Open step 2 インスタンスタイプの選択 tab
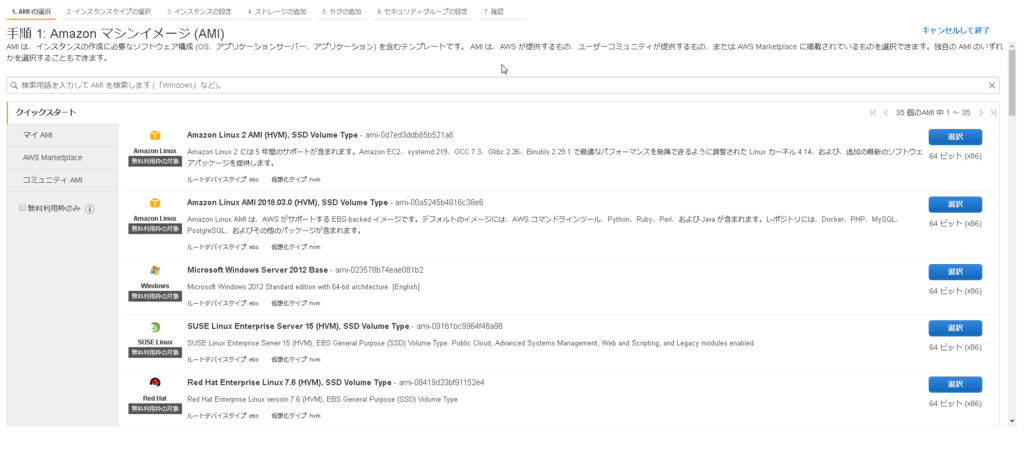1024x458 pixels. [108, 12]
